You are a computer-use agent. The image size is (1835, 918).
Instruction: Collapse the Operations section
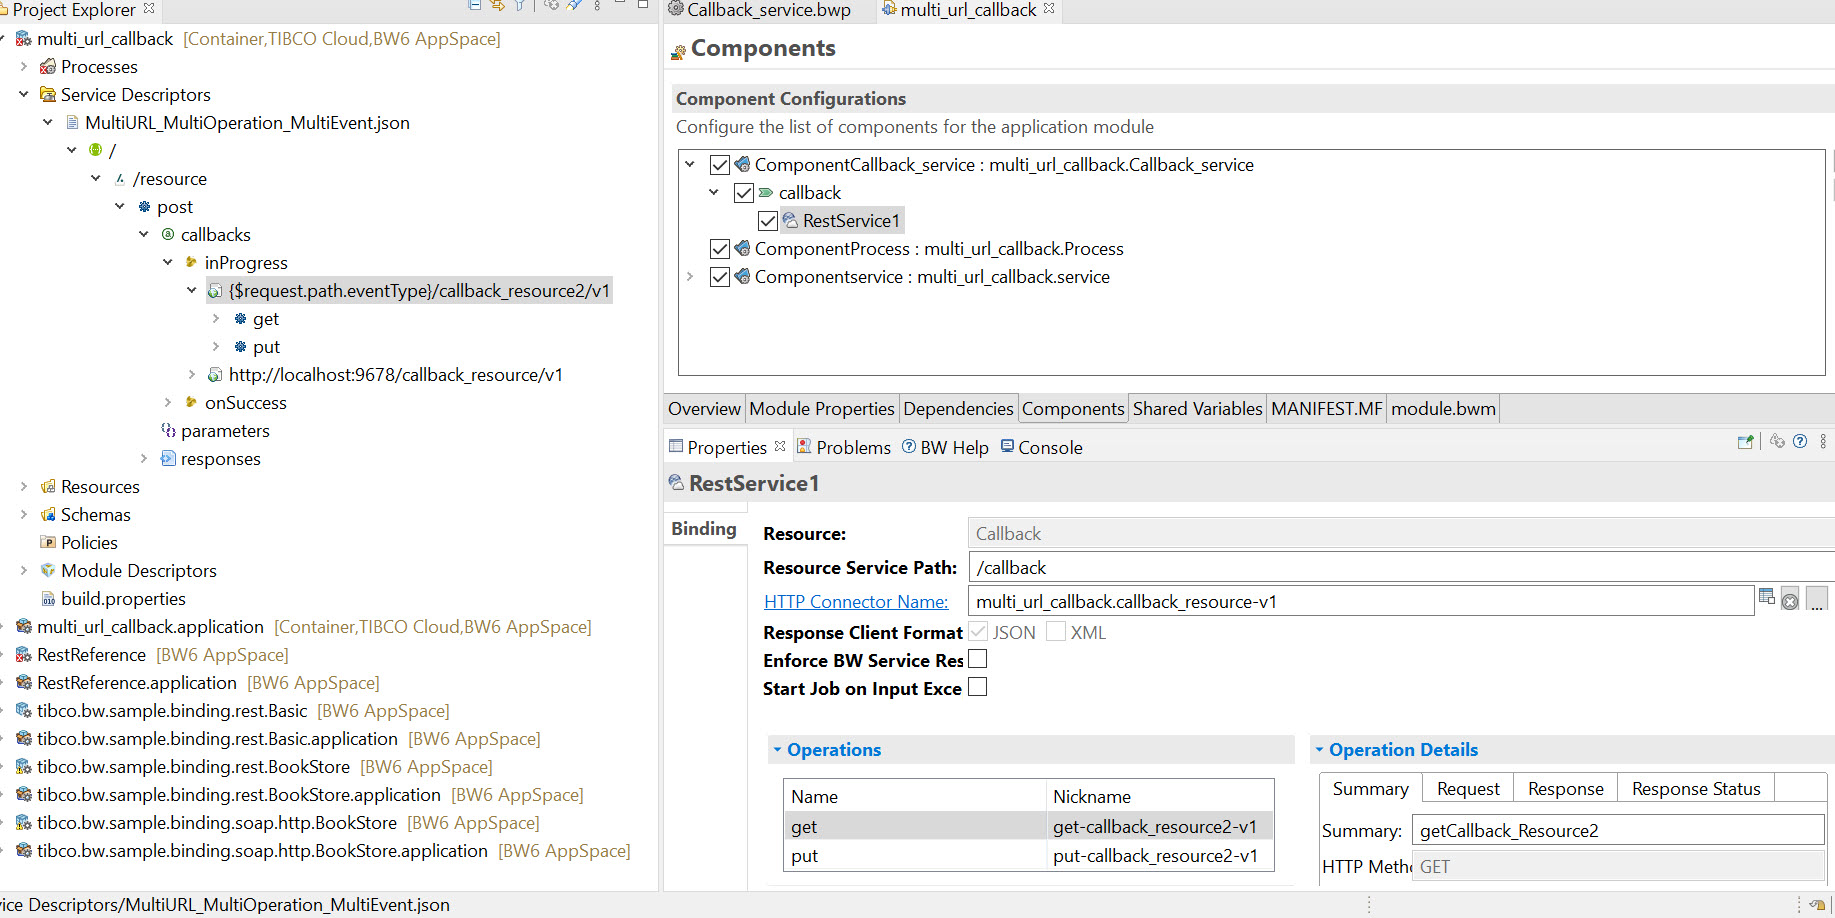tap(777, 750)
